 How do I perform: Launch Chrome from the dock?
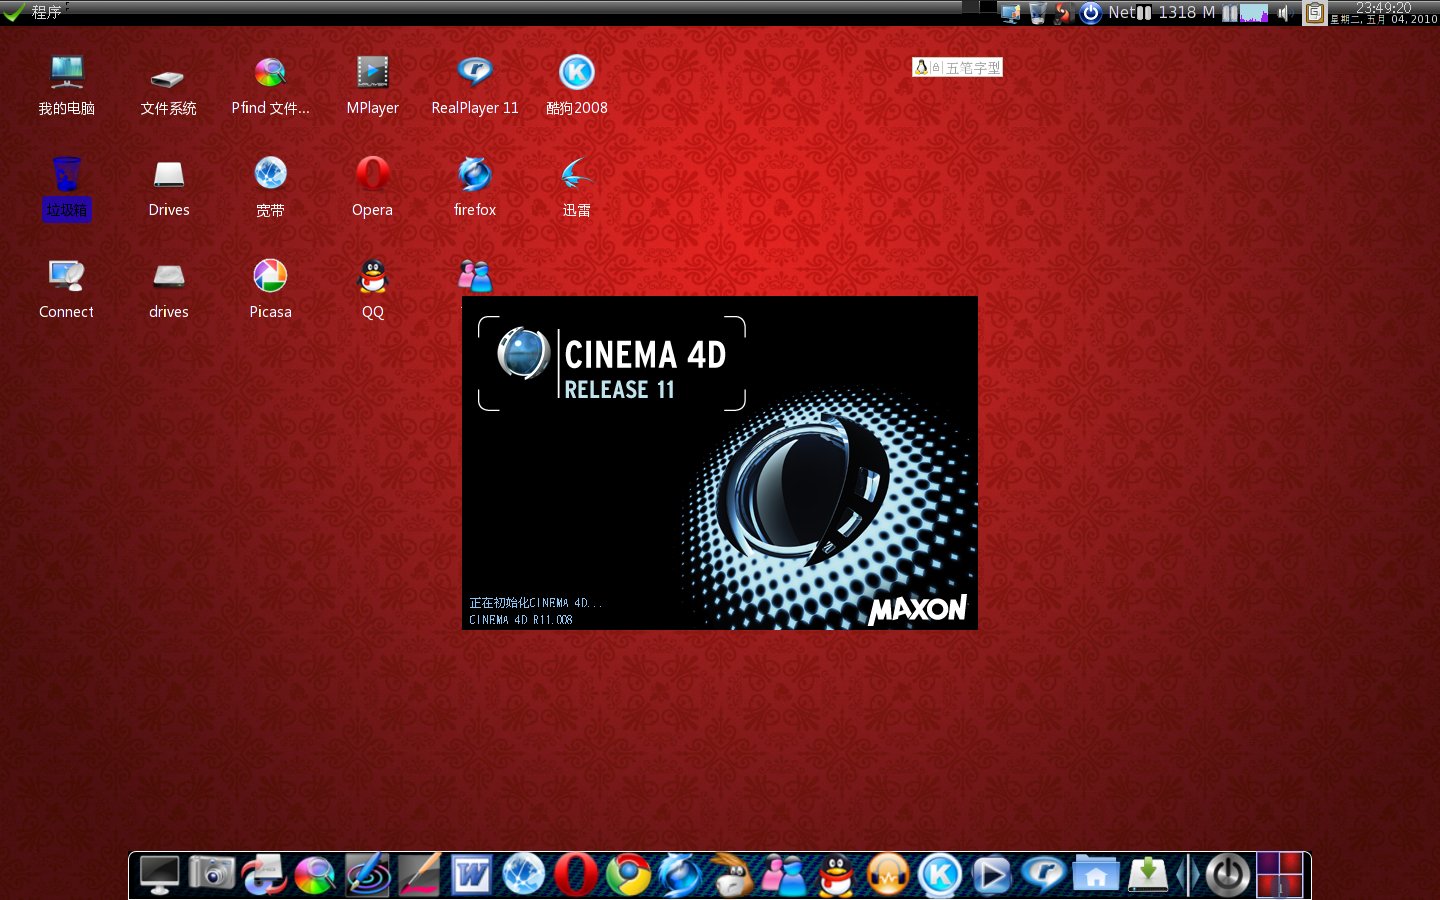(x=628, y=875)
